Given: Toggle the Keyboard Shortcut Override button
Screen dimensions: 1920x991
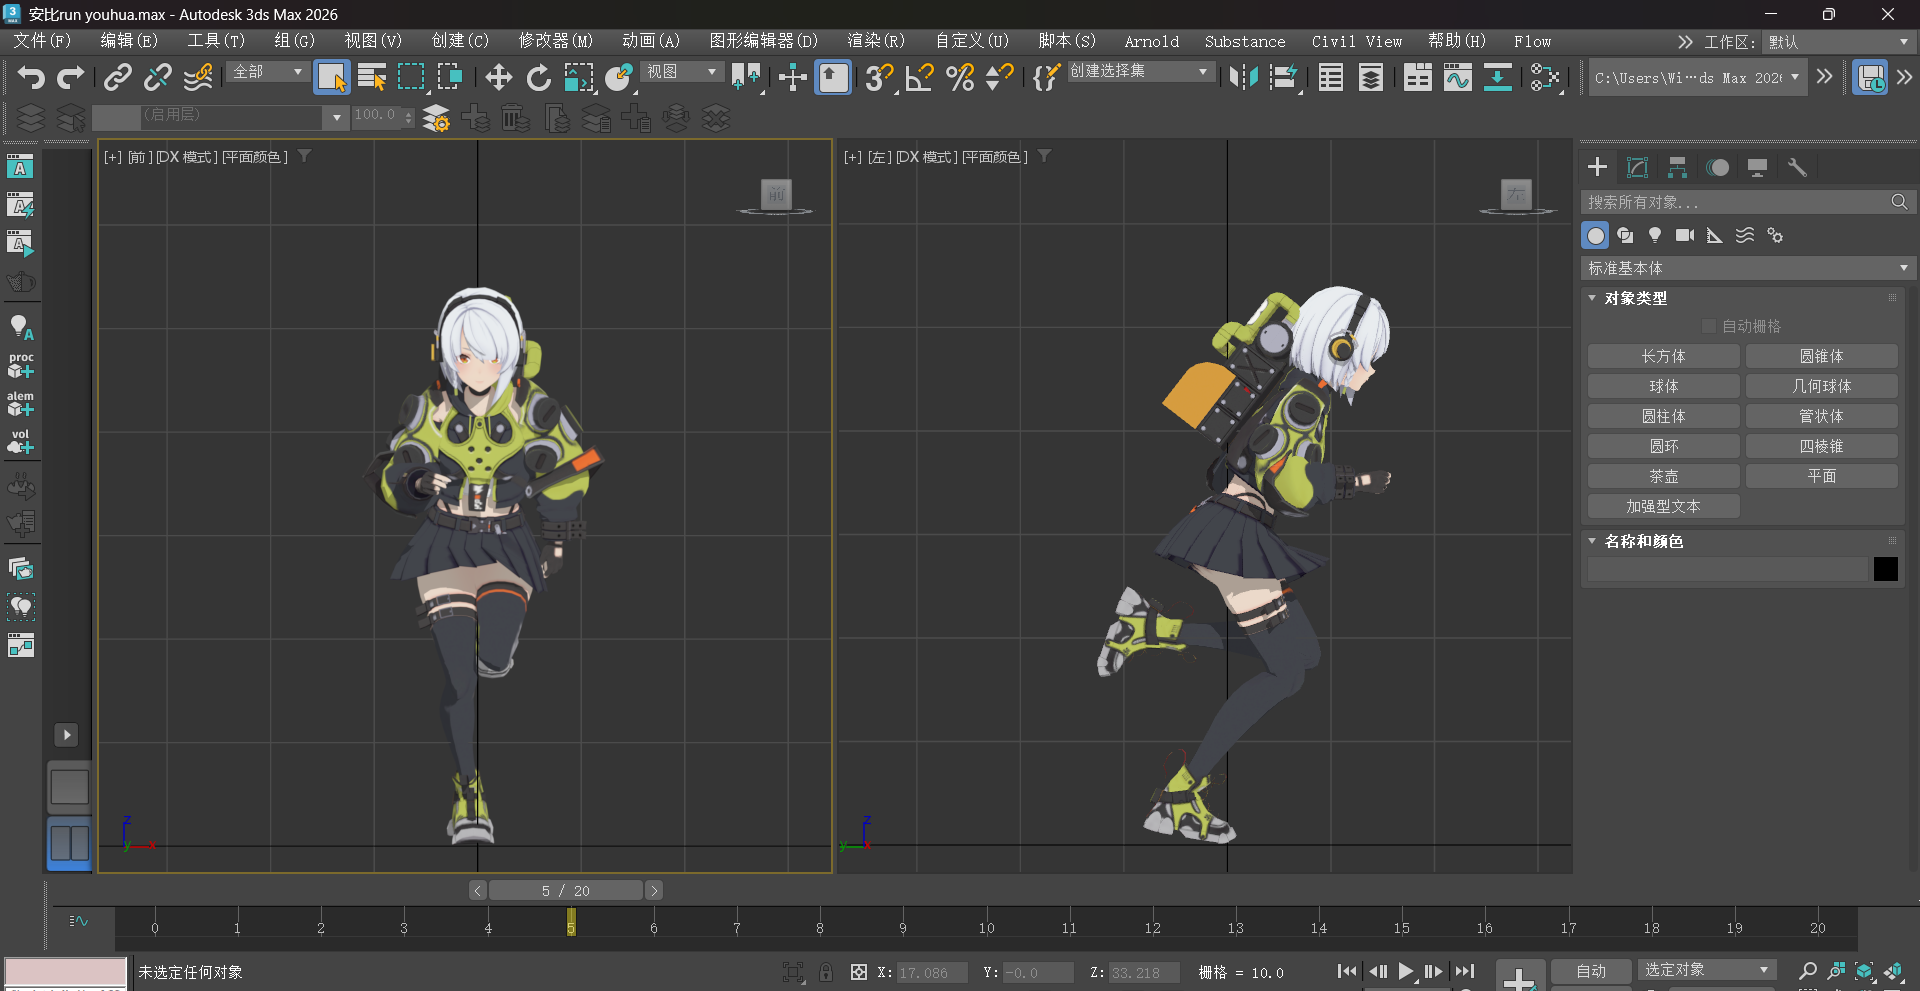Looking at the screenshot, I should tap(833, 77).
